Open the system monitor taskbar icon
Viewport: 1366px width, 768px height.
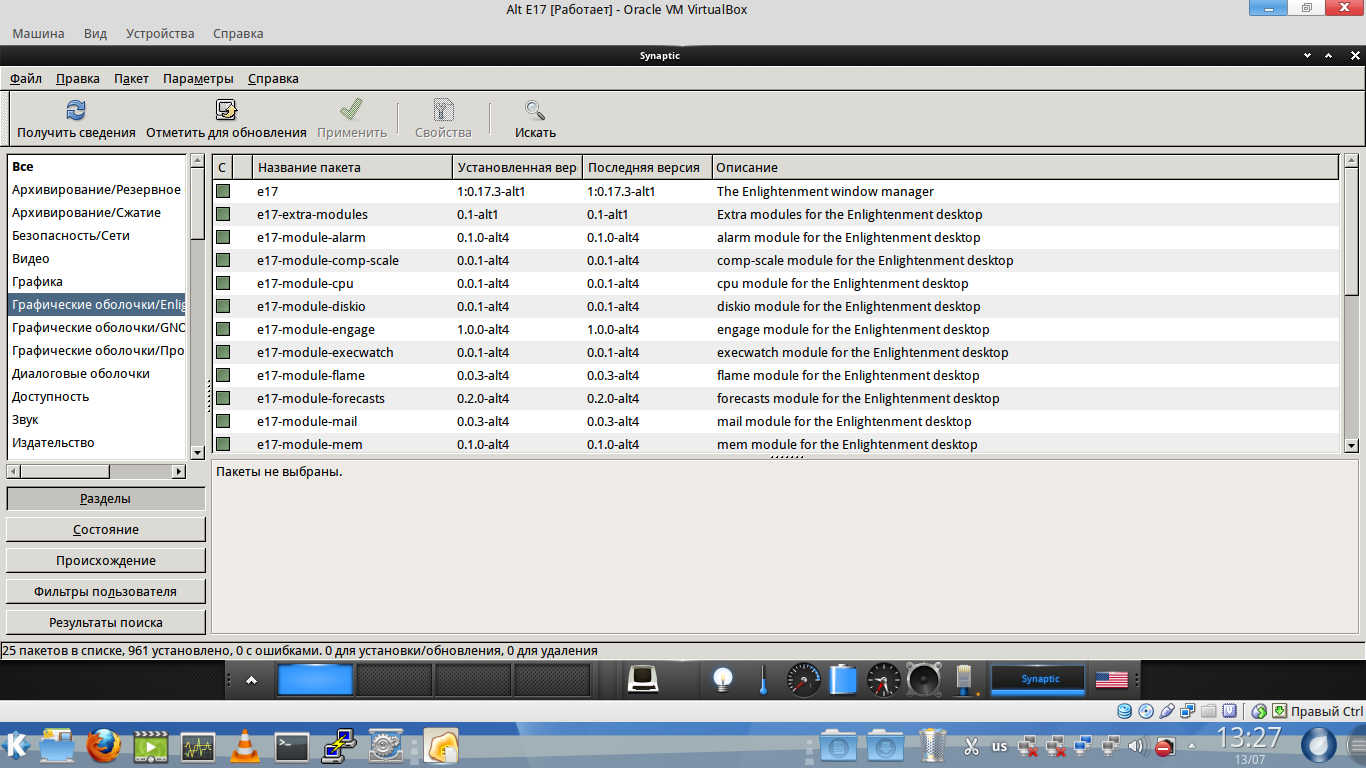(x=198, y=745)
